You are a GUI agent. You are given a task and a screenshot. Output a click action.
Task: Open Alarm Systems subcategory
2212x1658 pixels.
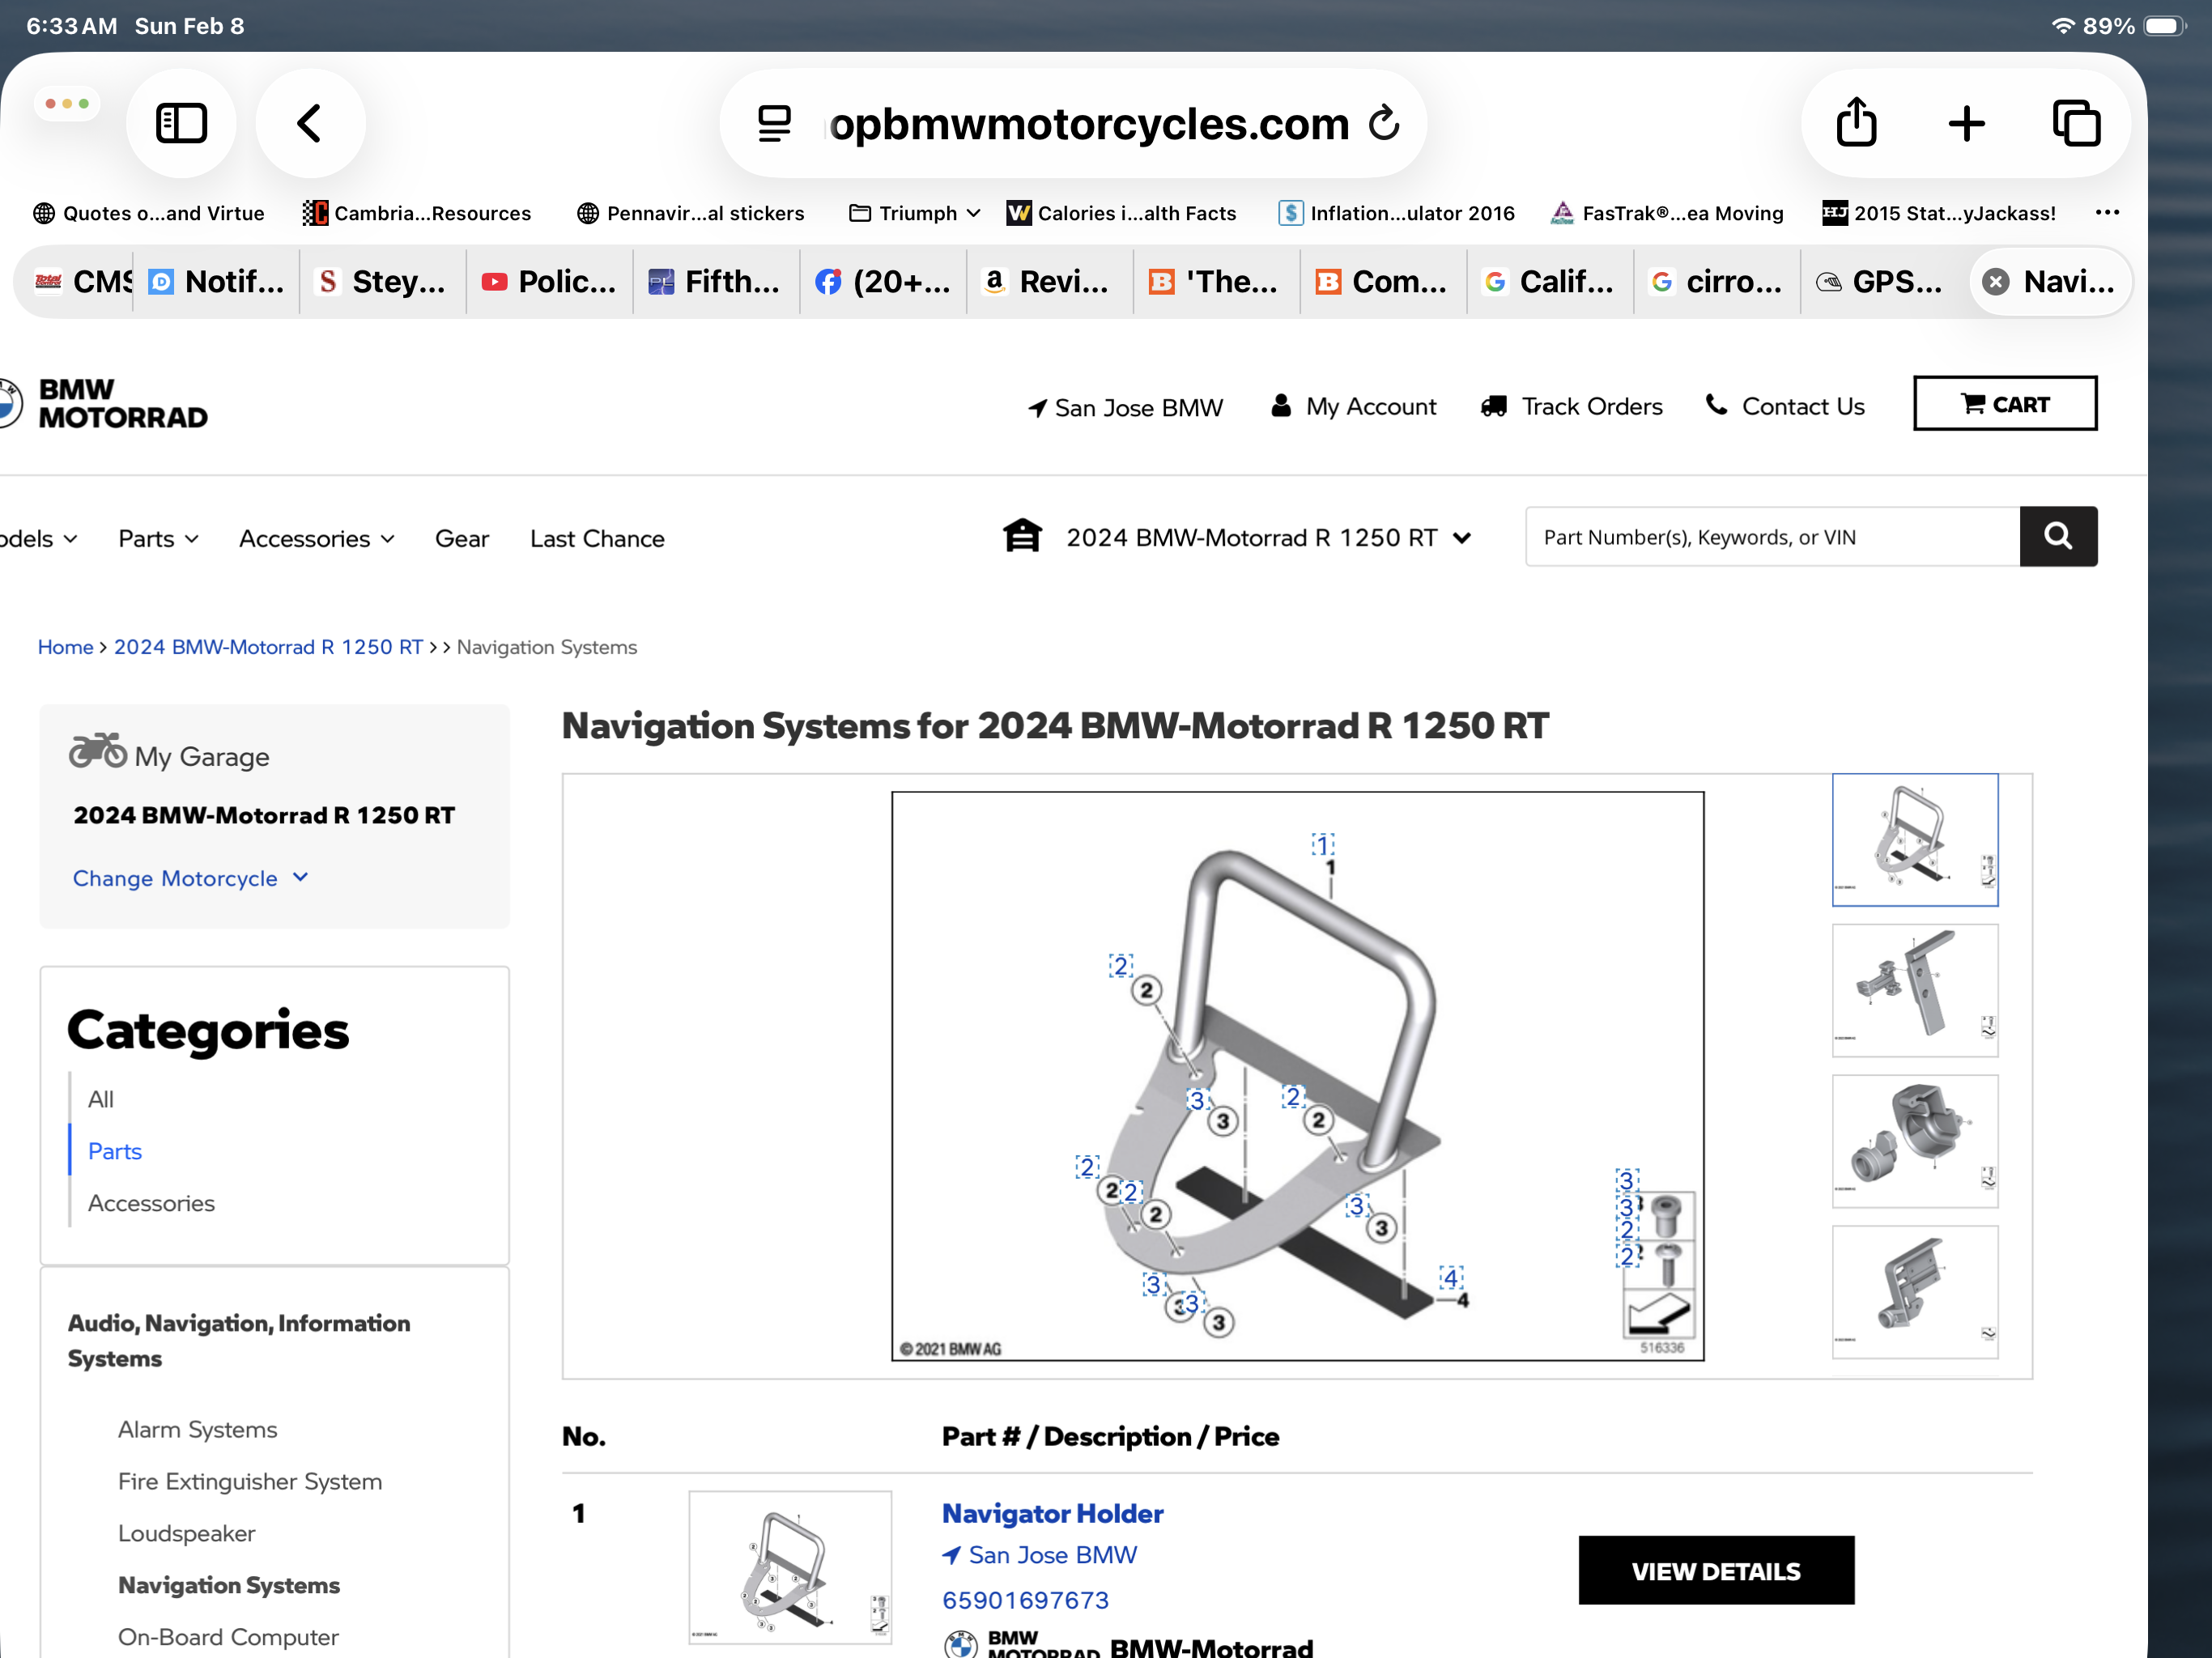(197, 1429)
